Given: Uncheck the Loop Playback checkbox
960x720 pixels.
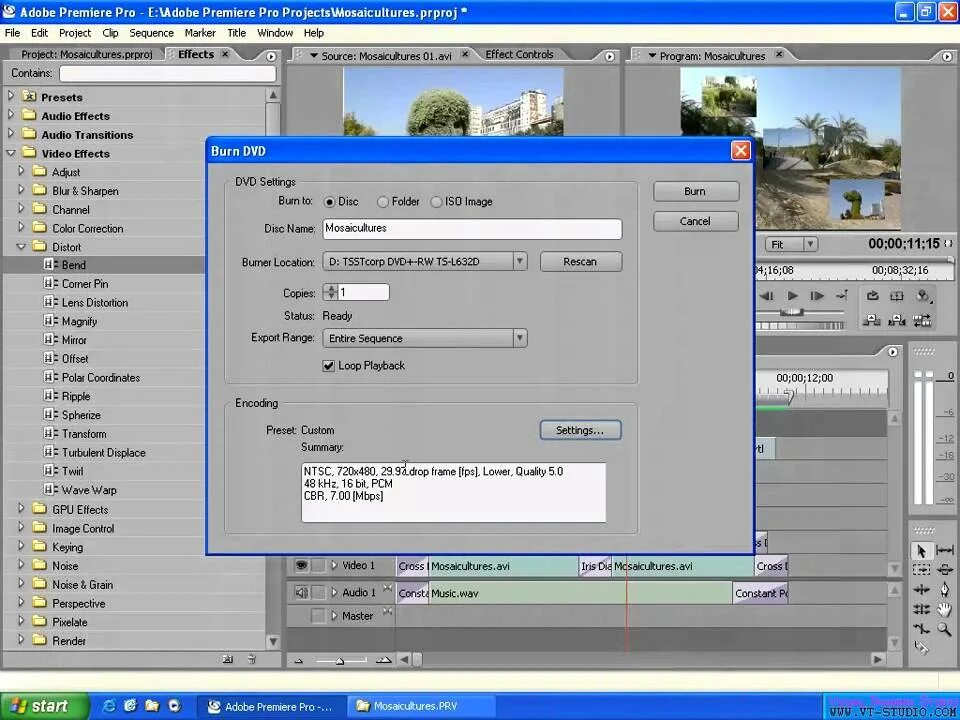Looking at the screenshot, I should (329, 365).
